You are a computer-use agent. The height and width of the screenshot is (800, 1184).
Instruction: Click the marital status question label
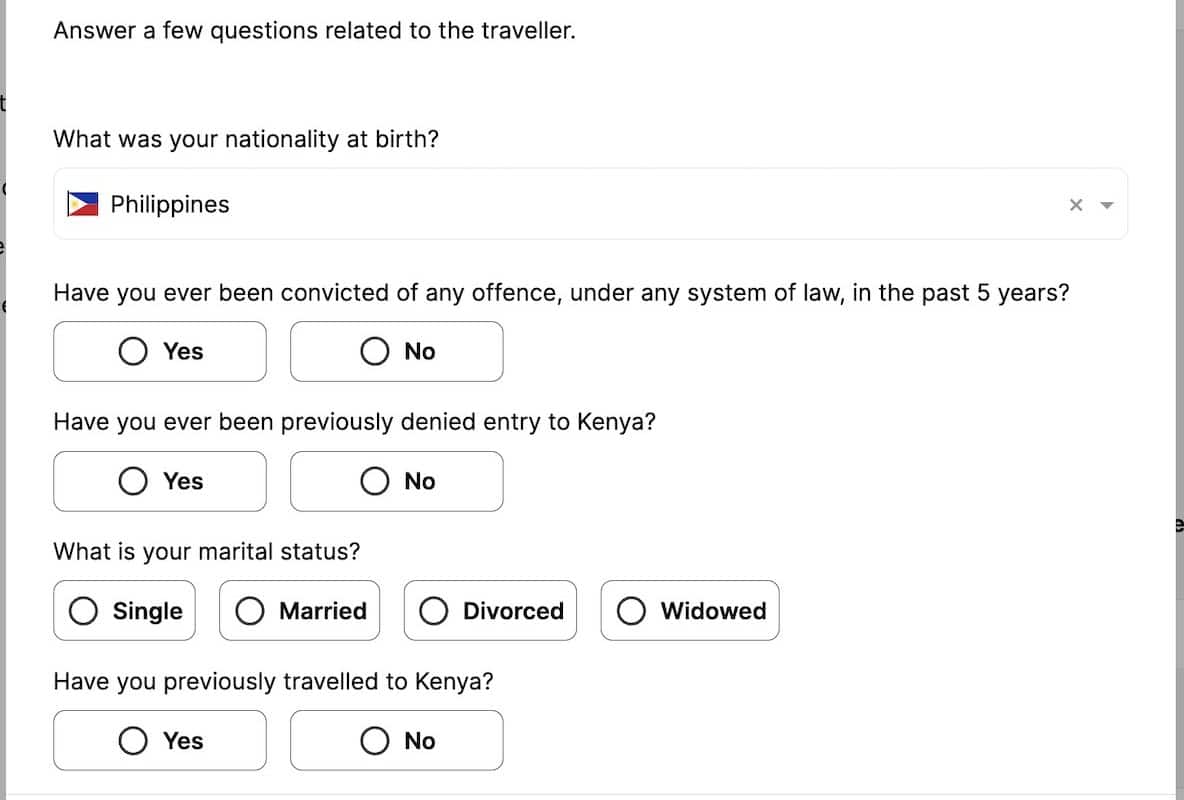[x=206, y=551]
